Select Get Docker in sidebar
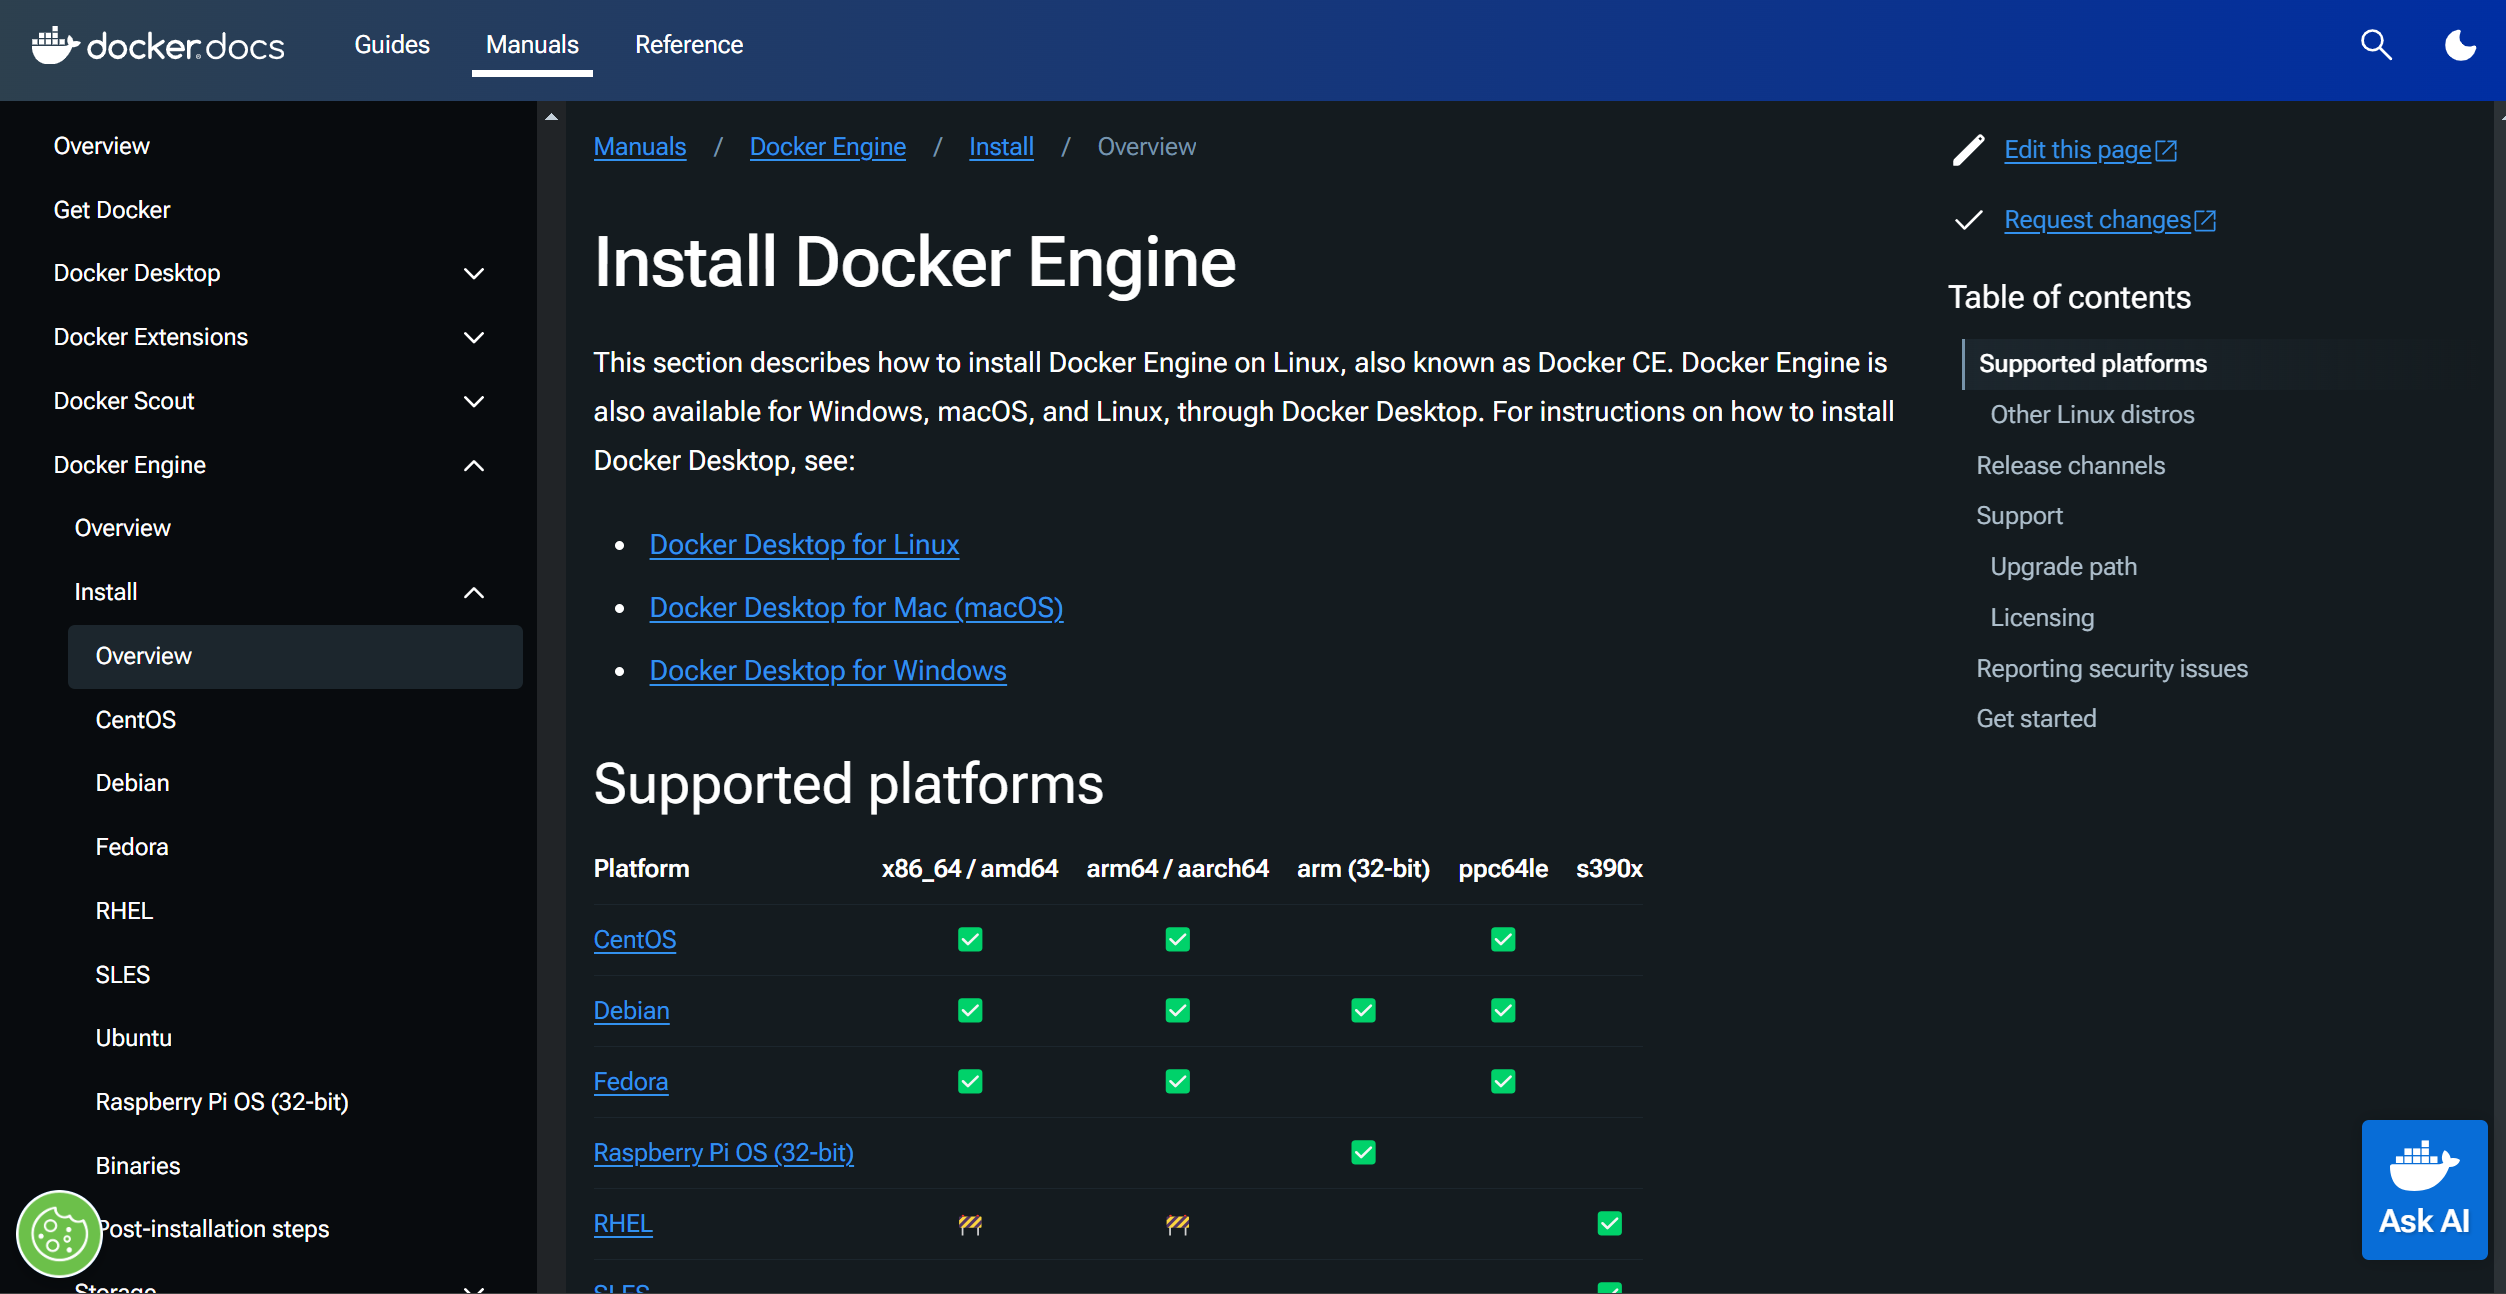This screenshot has width=2506, height=1294. pyautogui.click(x=112, y=210)
